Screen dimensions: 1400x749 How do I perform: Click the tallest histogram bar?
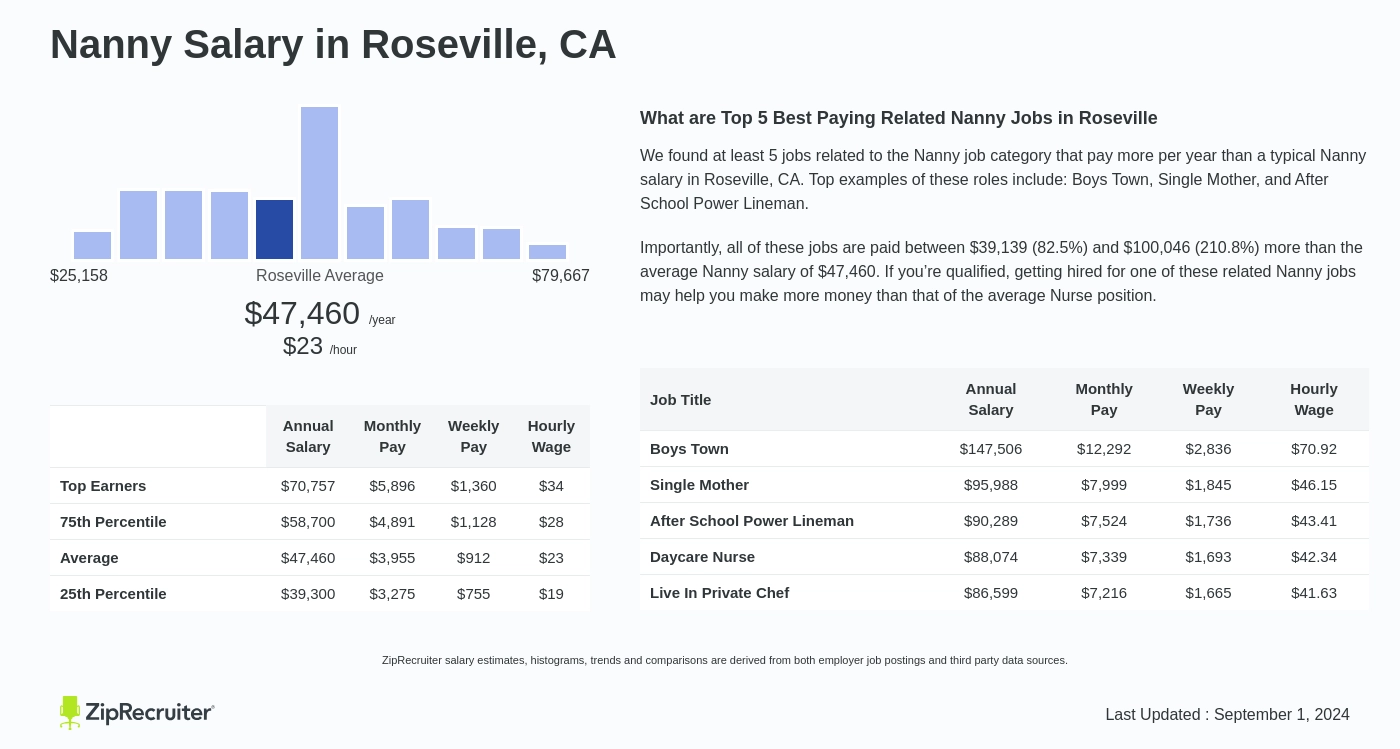319,183
